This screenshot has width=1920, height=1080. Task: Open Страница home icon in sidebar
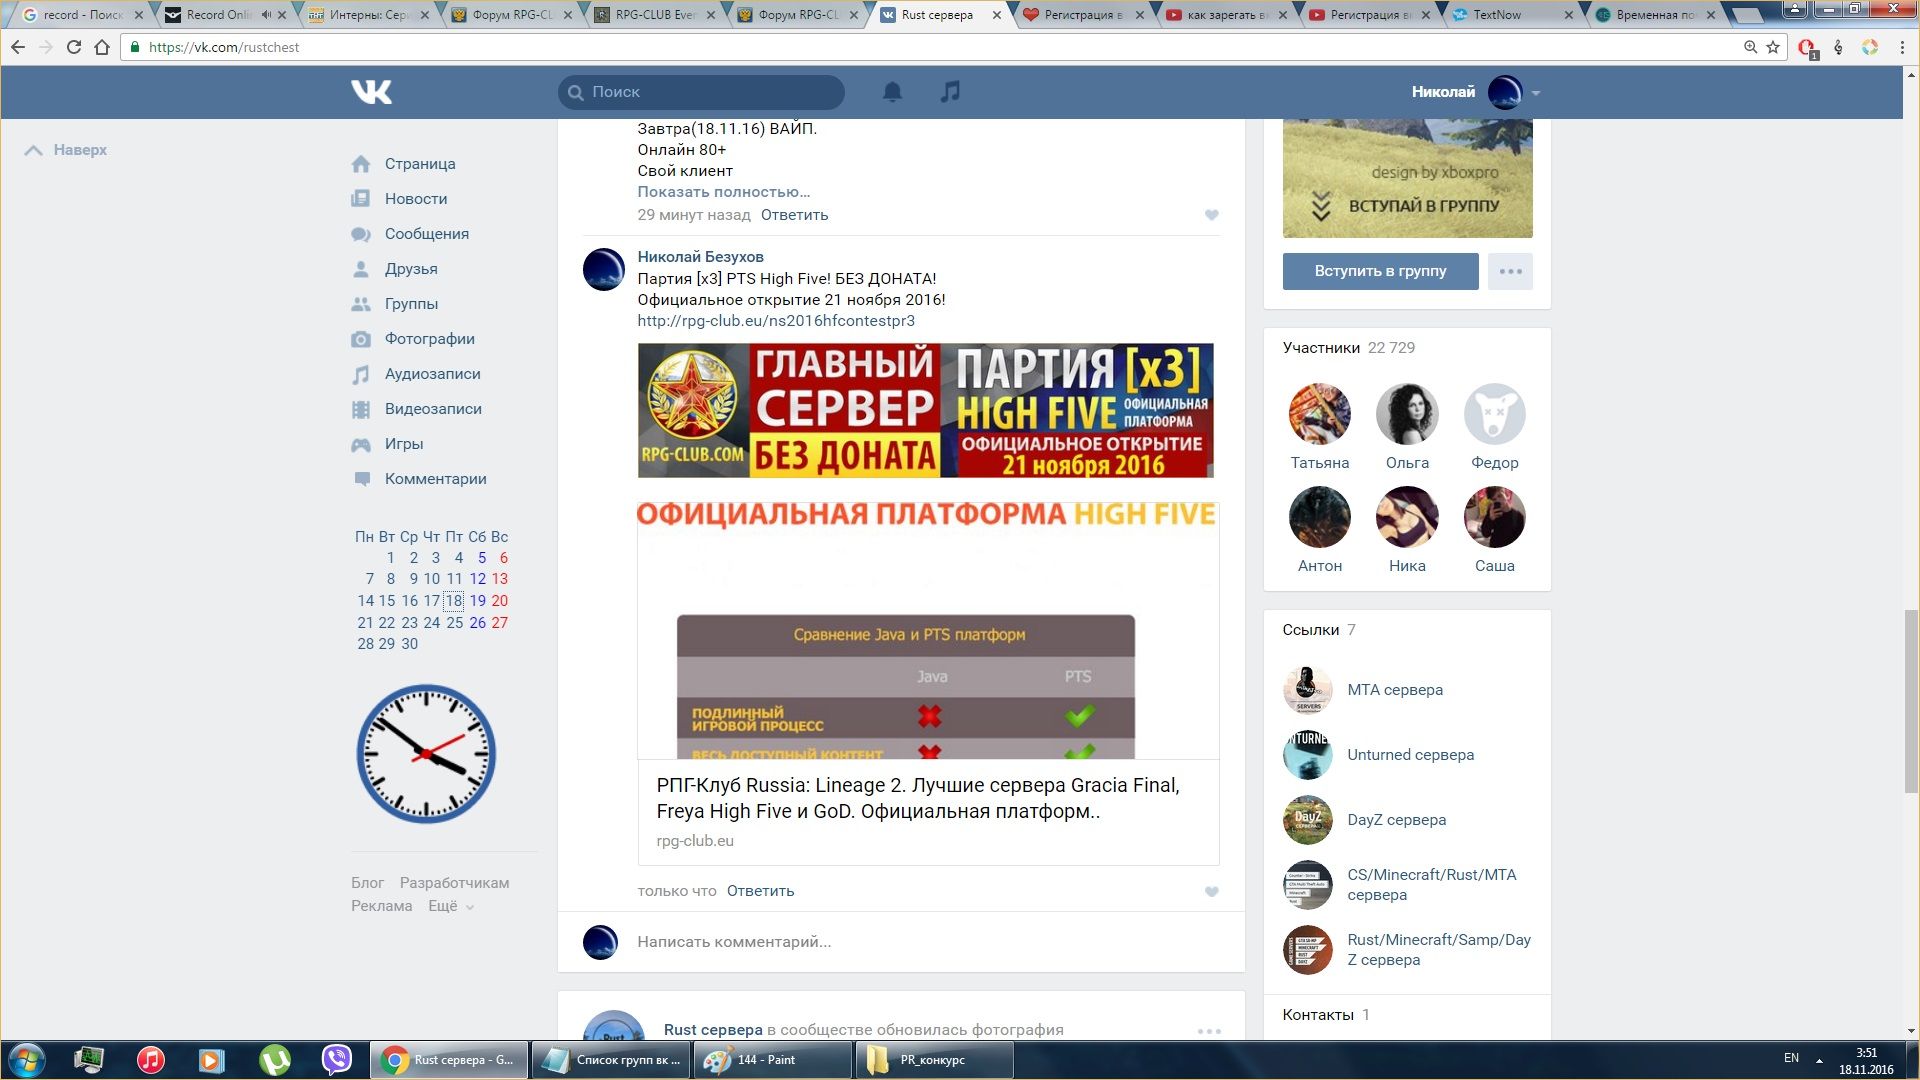361,164
